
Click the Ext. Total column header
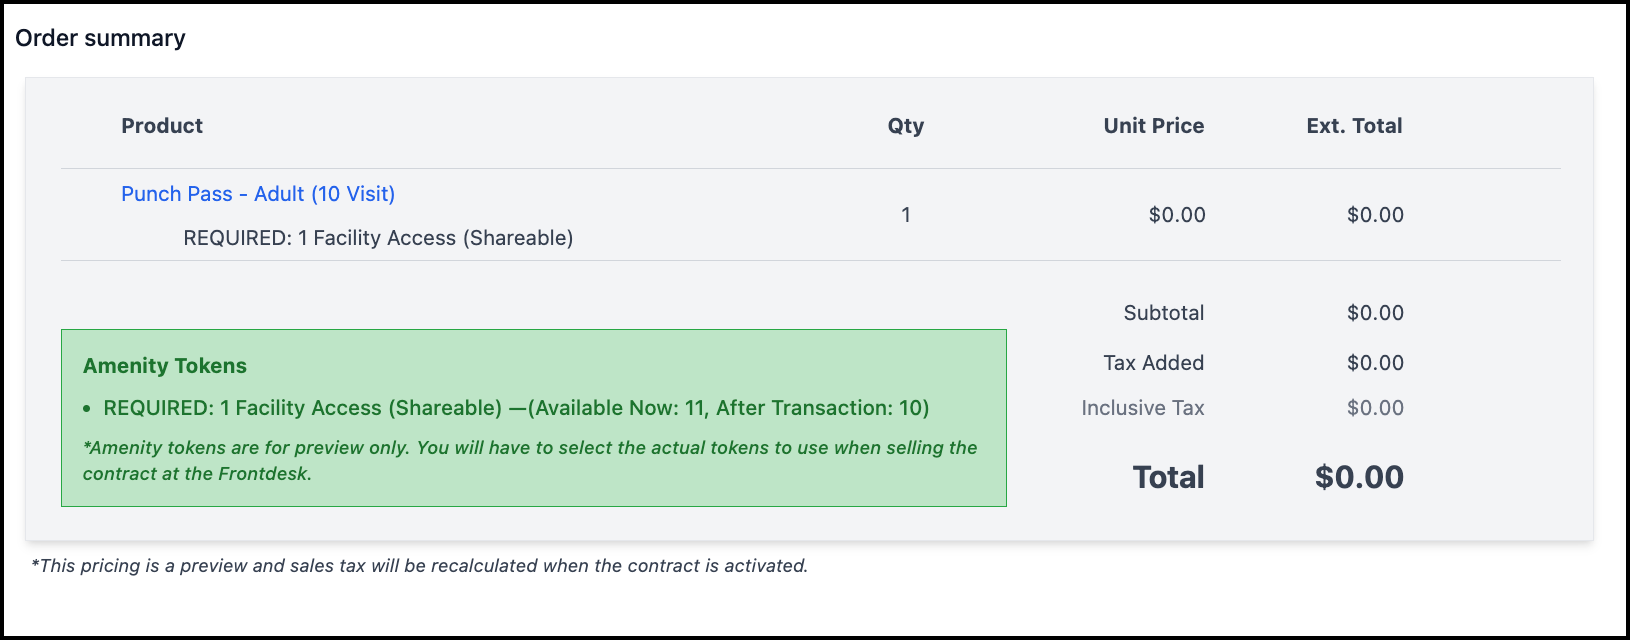[x=1354, y=126]
